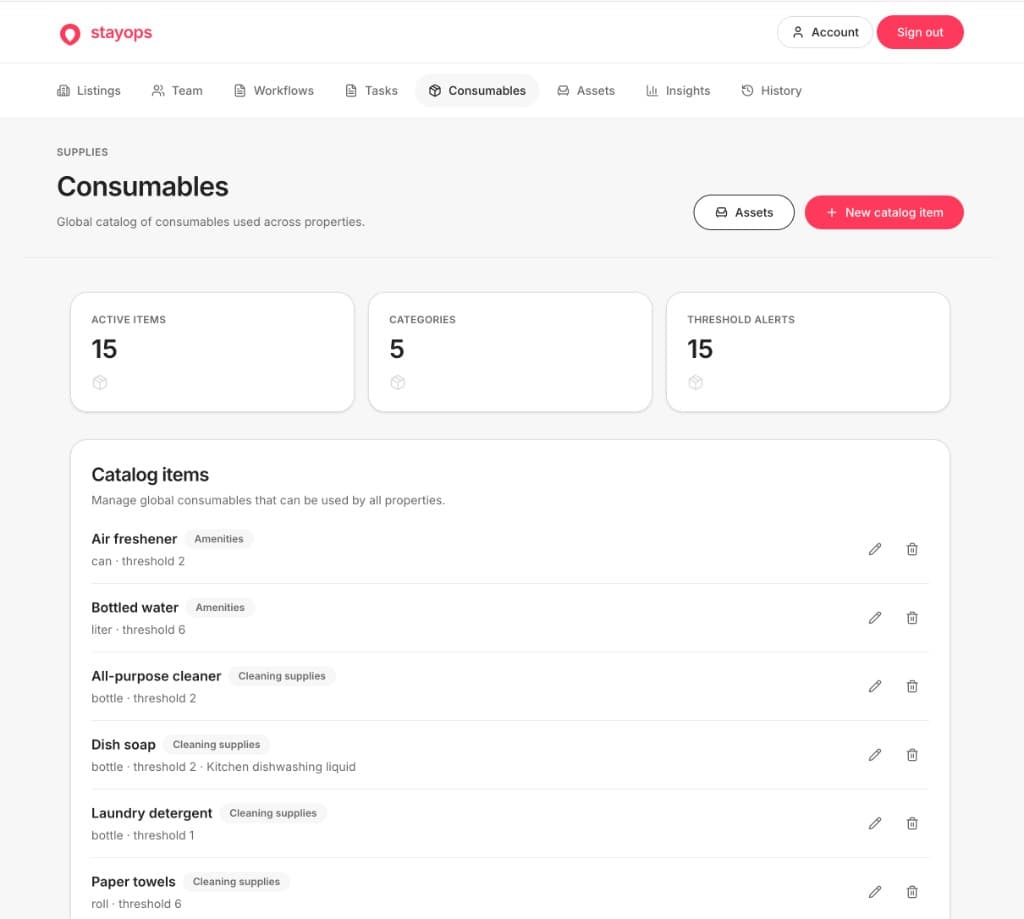The width and height of the screenshot is (1024, 919).
Task: Click the Dish soap item name
Action: click(x=123, y=745)
